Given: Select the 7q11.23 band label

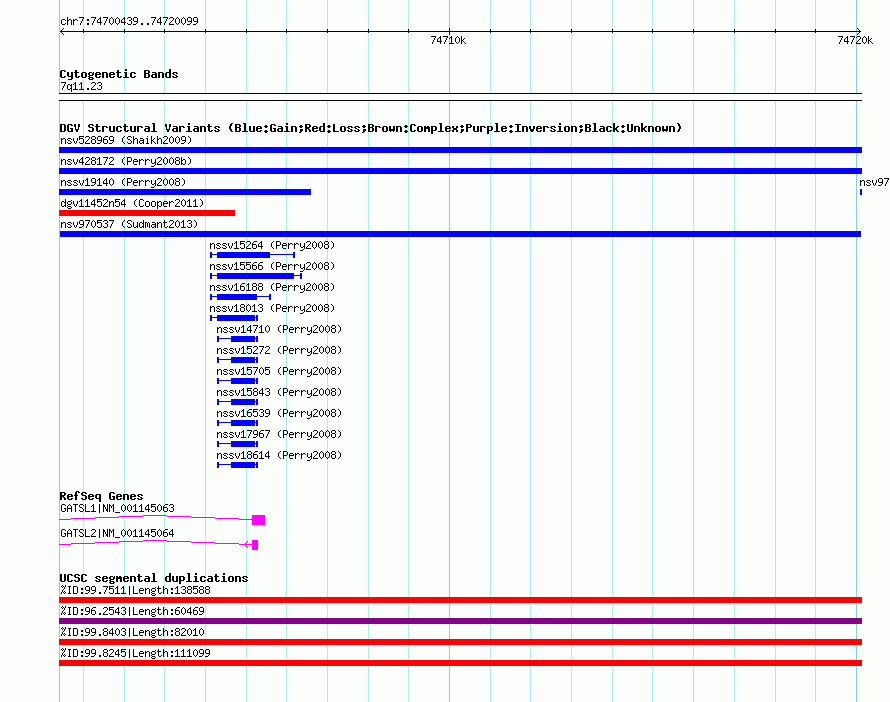Looking at the screenshot, I should click(81, 86).
